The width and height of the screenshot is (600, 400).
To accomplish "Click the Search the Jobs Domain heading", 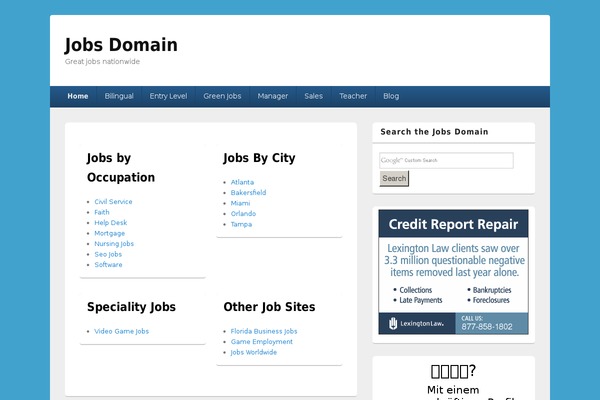I will pos(434,132).
